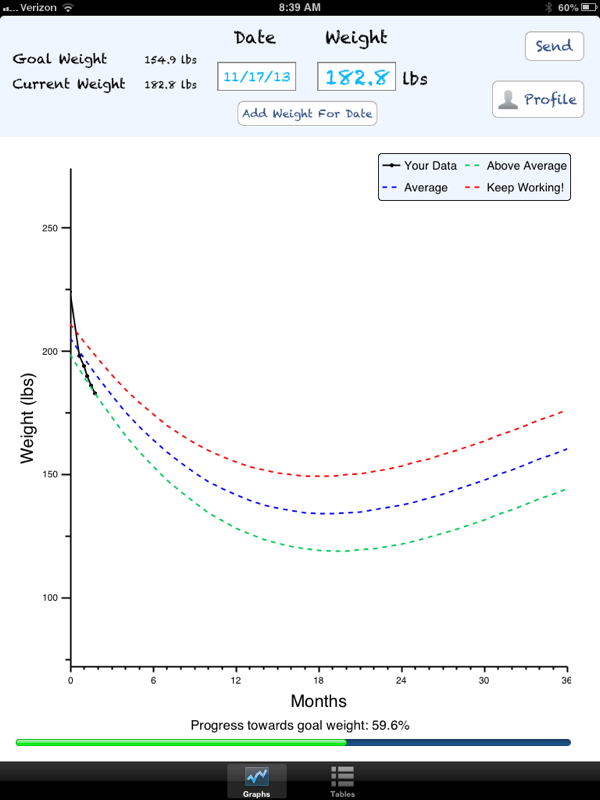The height and width of the screenshot is (800, 600).
Task: Tap the Profile silhouette icon
Action: (x=508, y=99)
